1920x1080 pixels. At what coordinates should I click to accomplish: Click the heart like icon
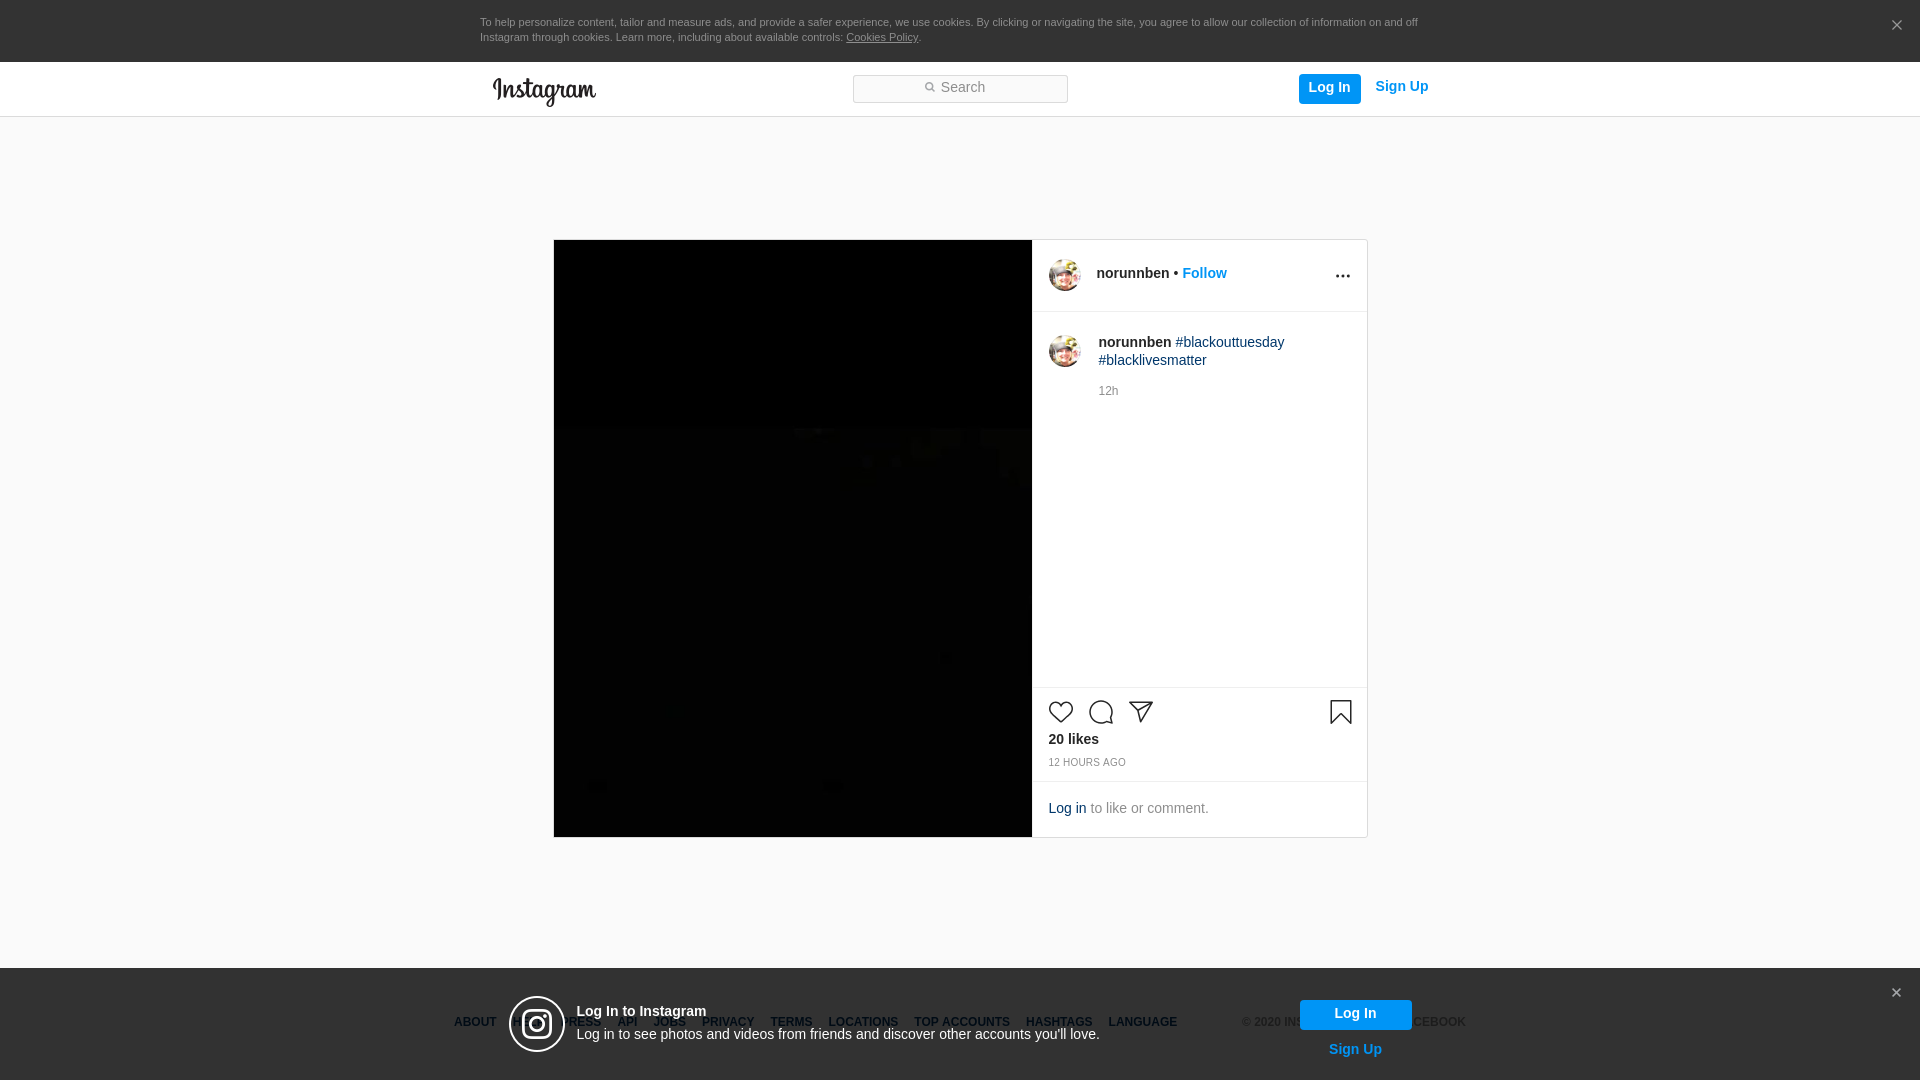pos(1060,712)
